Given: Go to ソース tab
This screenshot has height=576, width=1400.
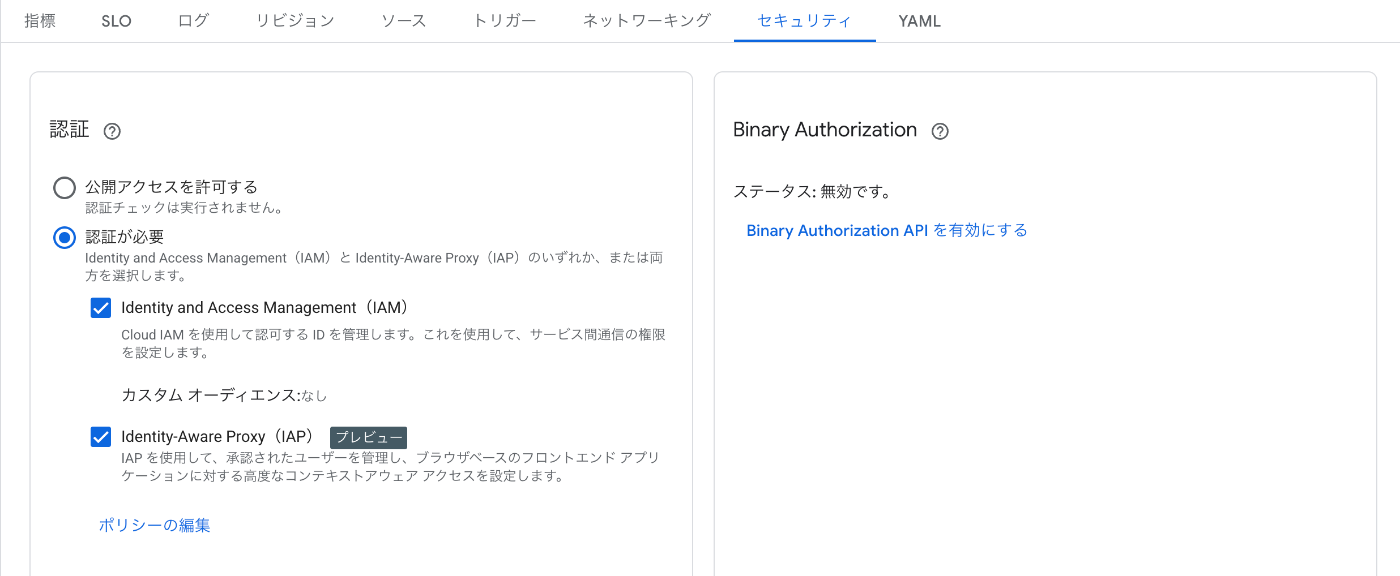Looking at the screenshot, I should pos(404,21).
